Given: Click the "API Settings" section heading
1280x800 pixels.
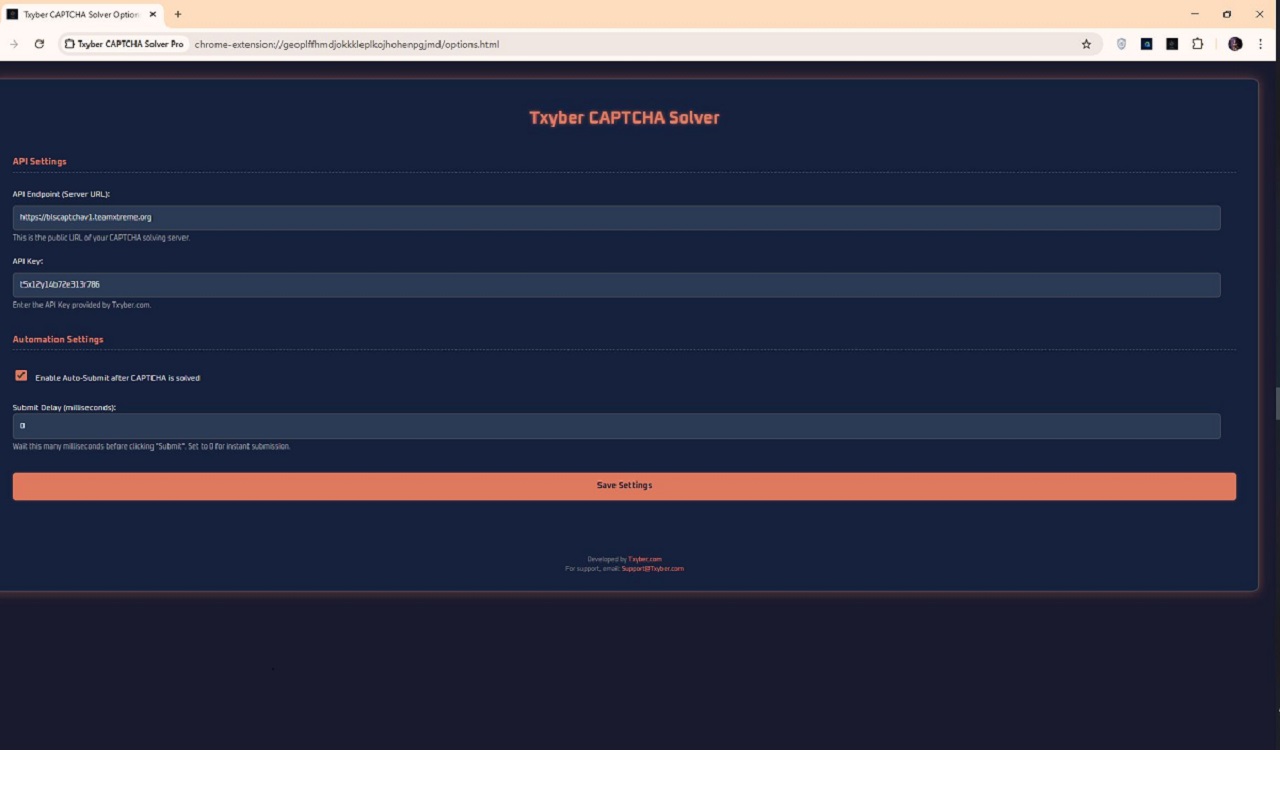Looking at the screenshot, I should (40, 161).
